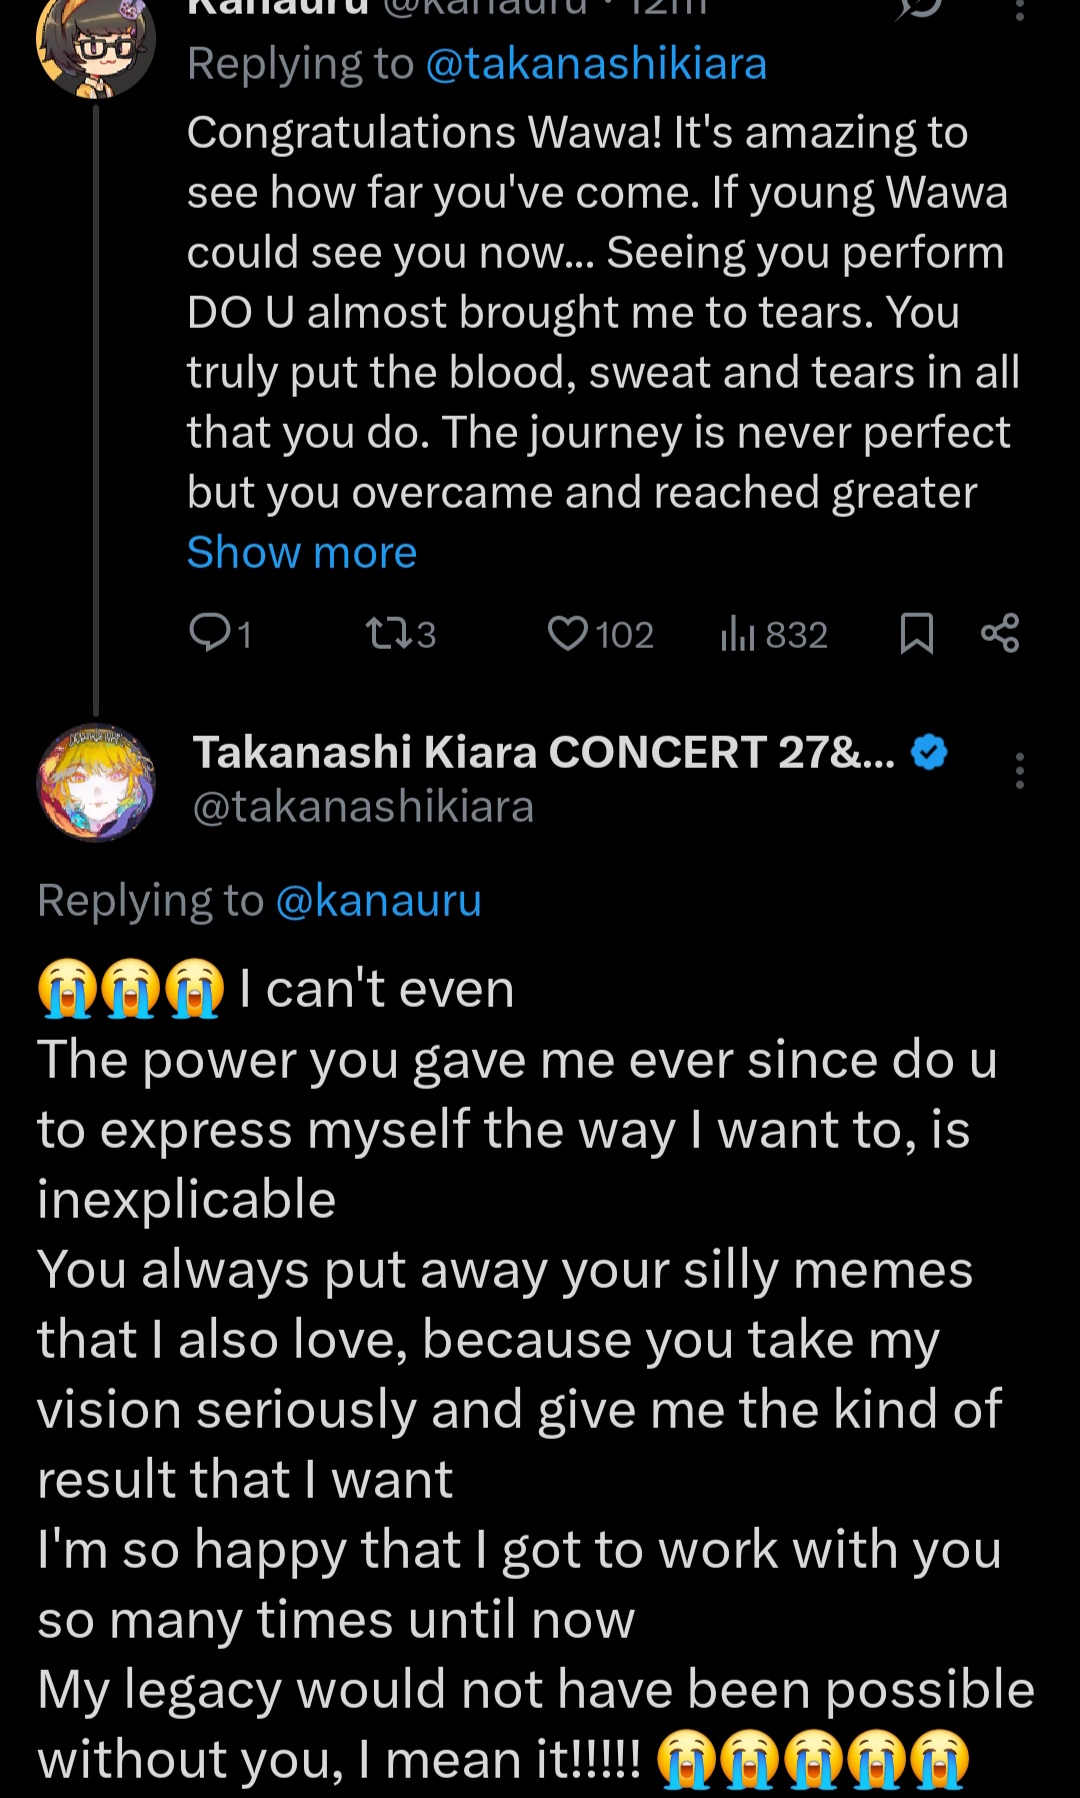1080x1798 pixels.
Task: Like Kanauru's reply with the heart icon
Action: pyautogui.click(x=568, y=633)
